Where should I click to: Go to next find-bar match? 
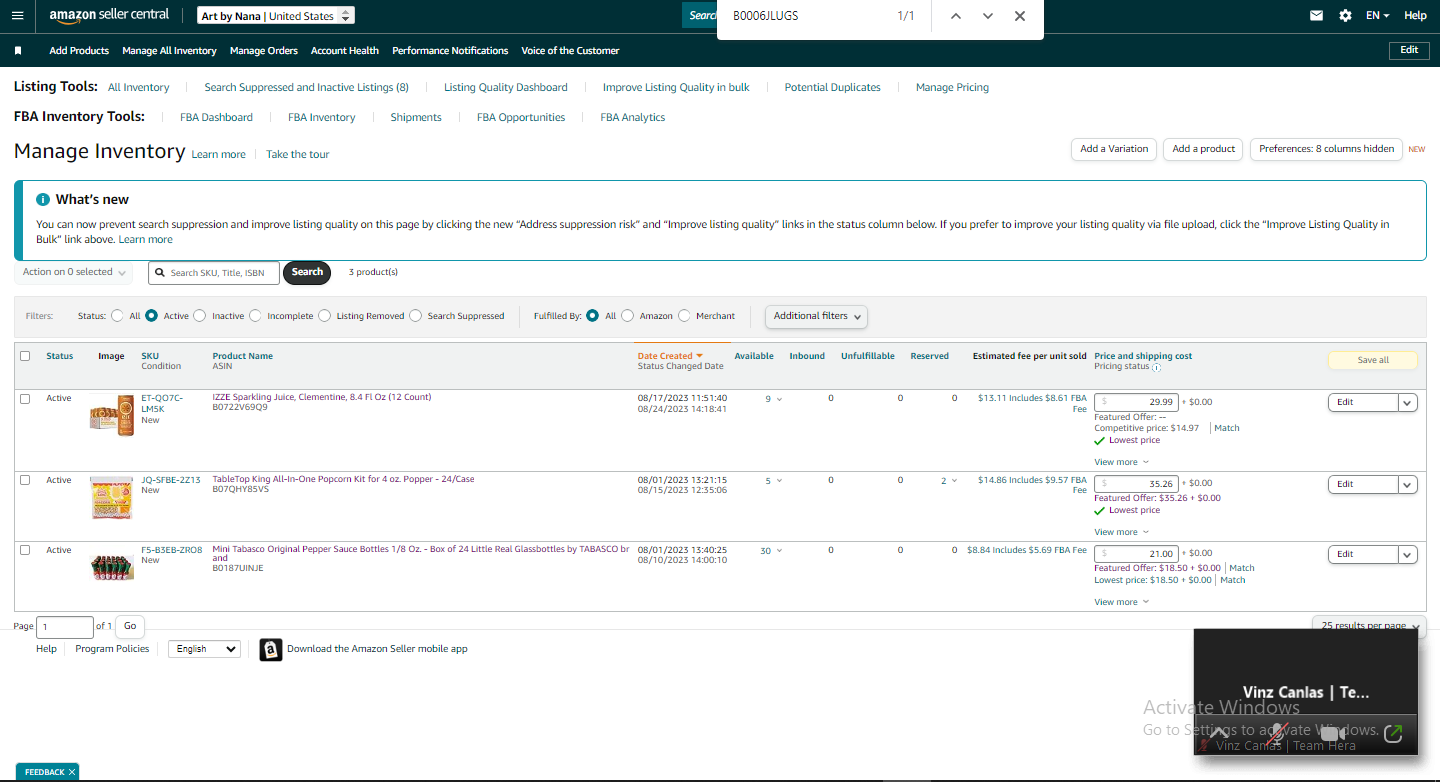click(988, 16)
